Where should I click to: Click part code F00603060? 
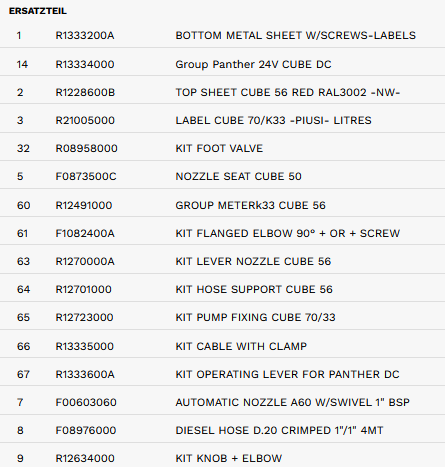click(86, 402)
